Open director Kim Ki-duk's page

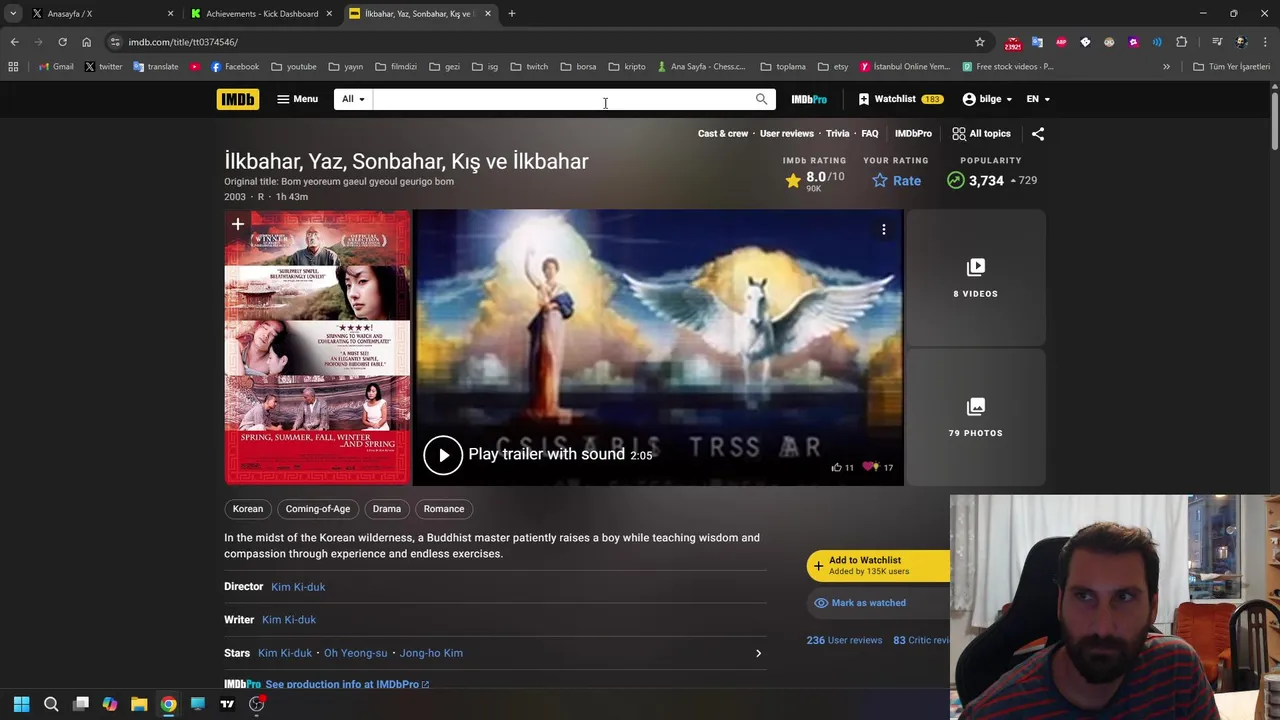coord(298,587)
